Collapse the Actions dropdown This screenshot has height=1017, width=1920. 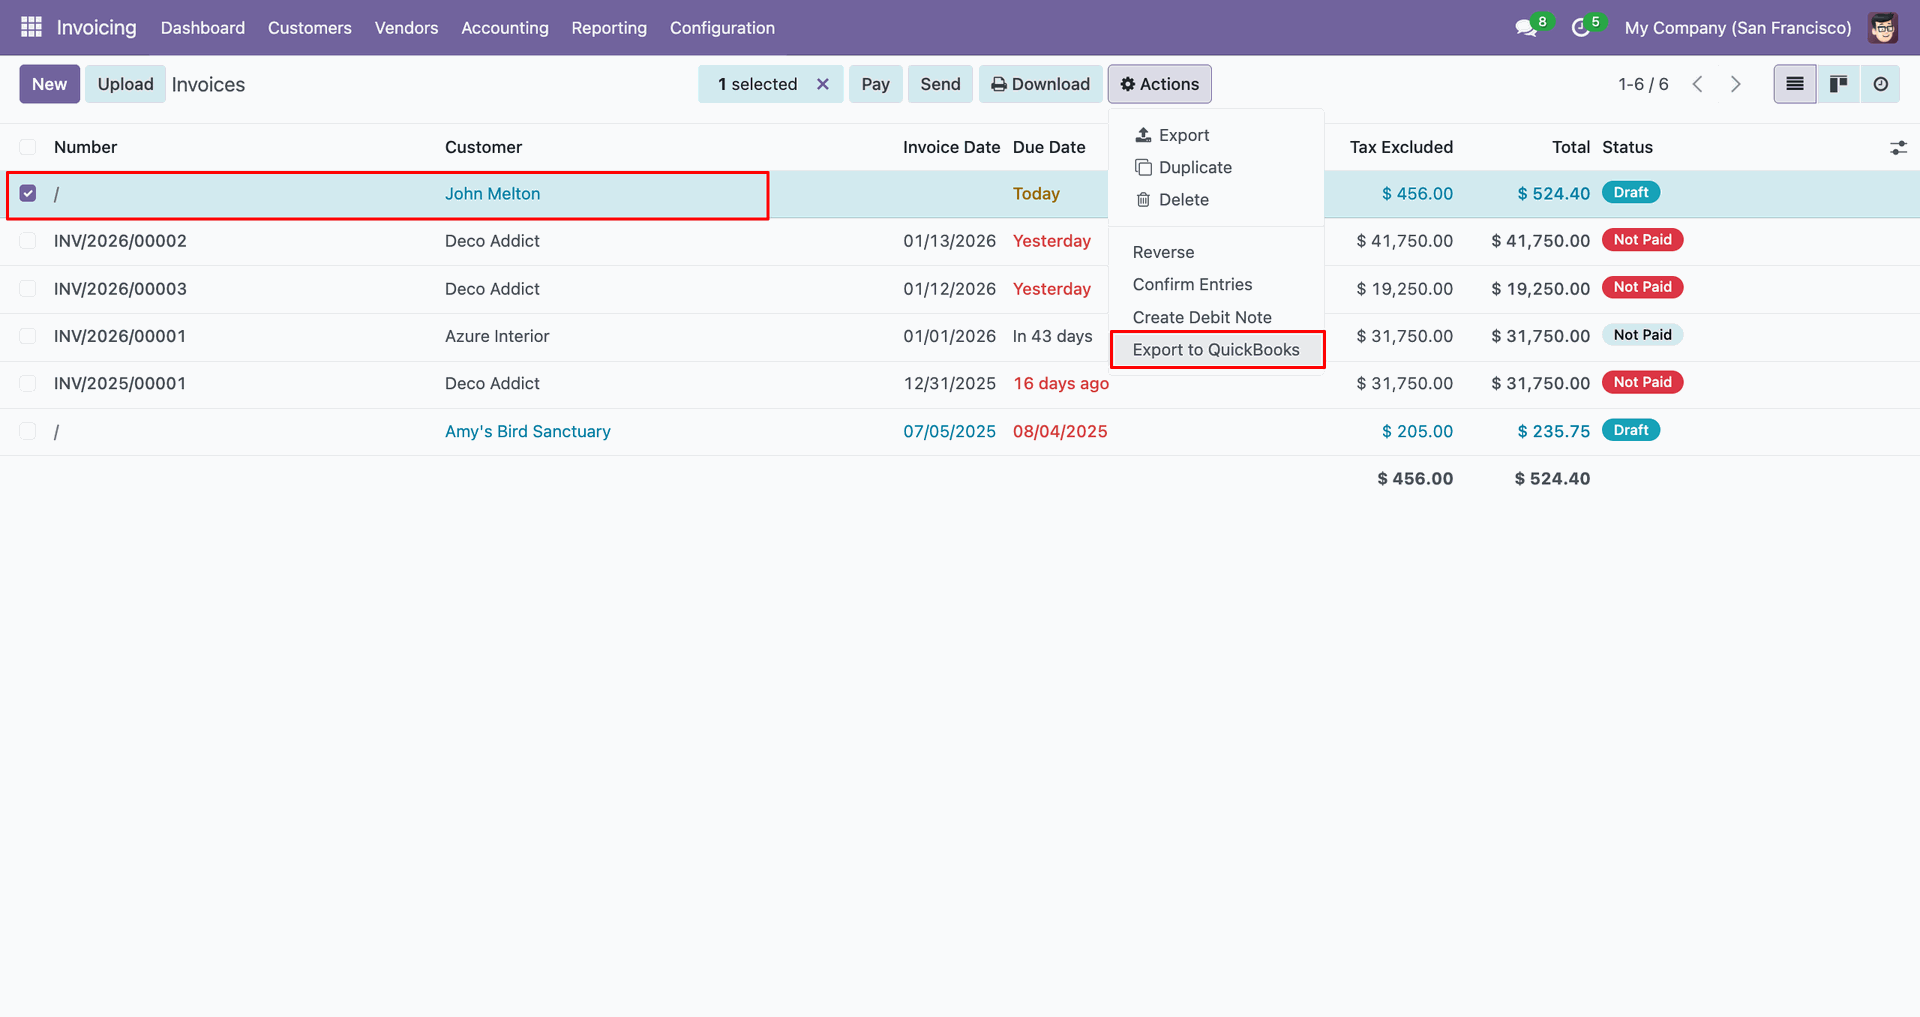tap(1159, 84)
